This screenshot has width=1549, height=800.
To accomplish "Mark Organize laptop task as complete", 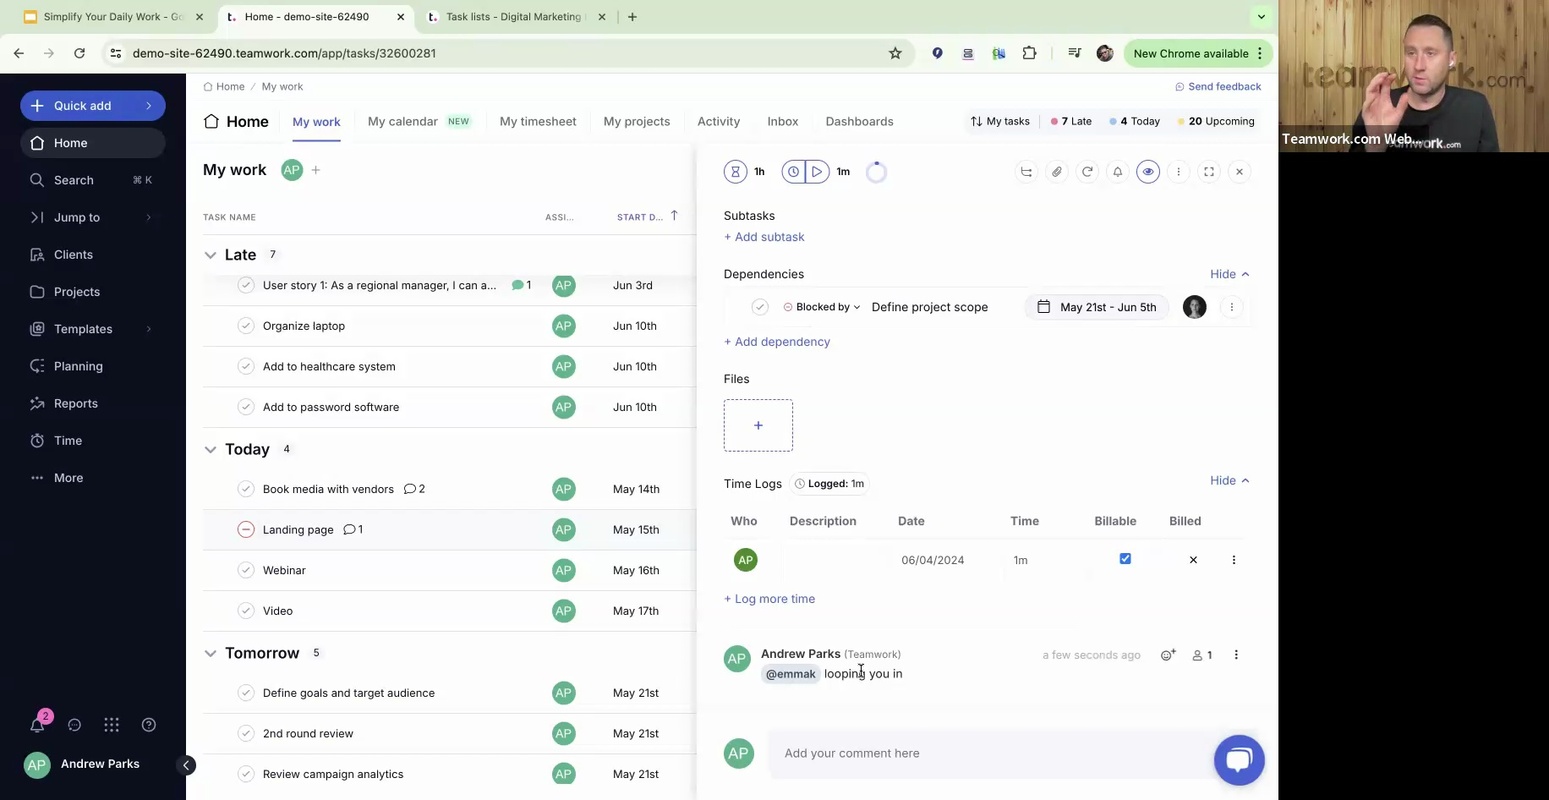I will coord(246,326).
